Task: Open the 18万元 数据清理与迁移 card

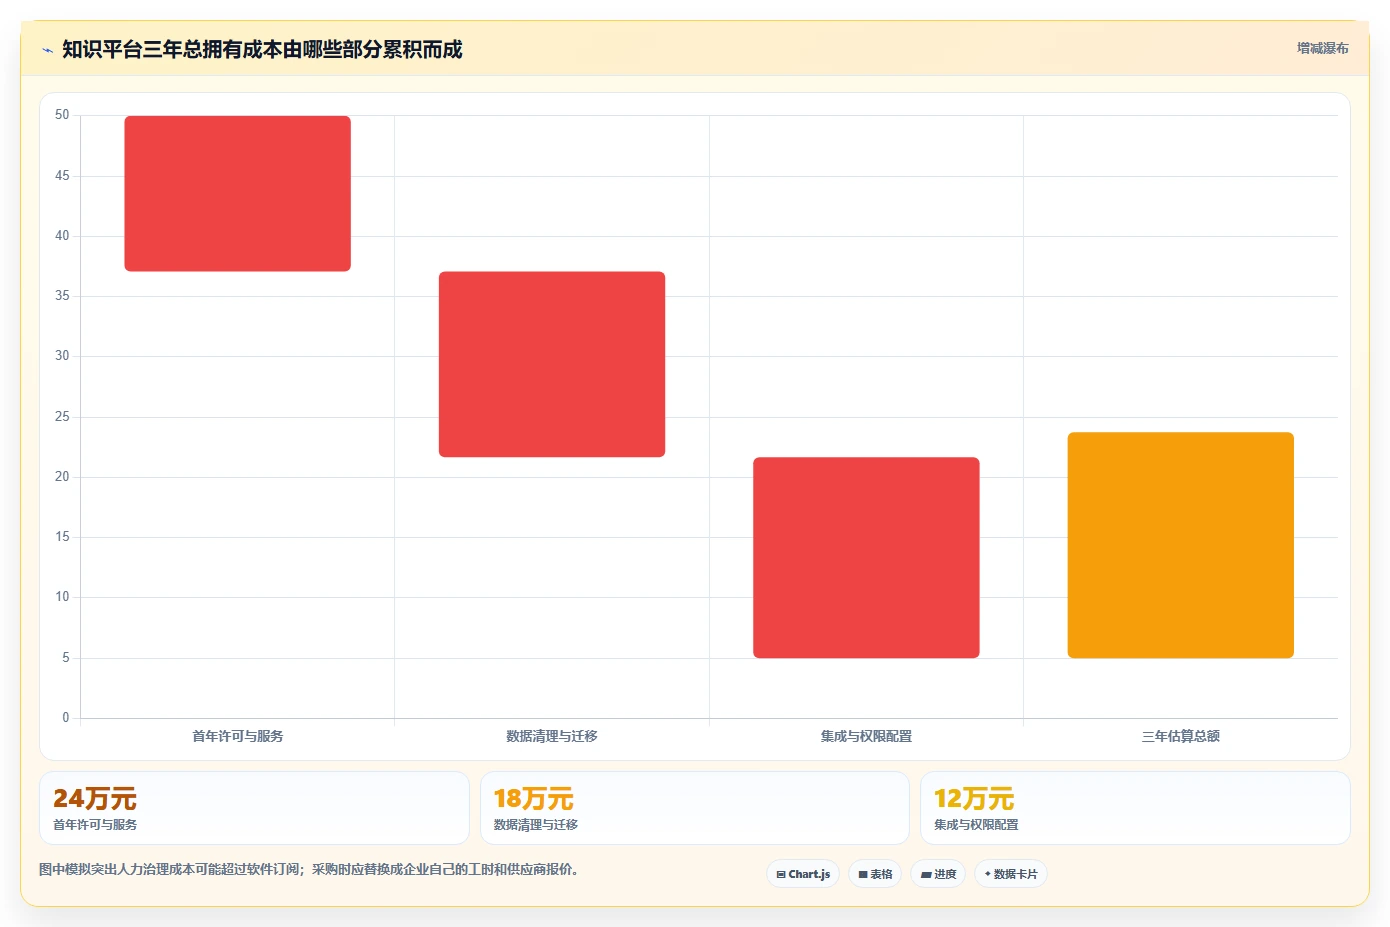Action: point(695,808)
